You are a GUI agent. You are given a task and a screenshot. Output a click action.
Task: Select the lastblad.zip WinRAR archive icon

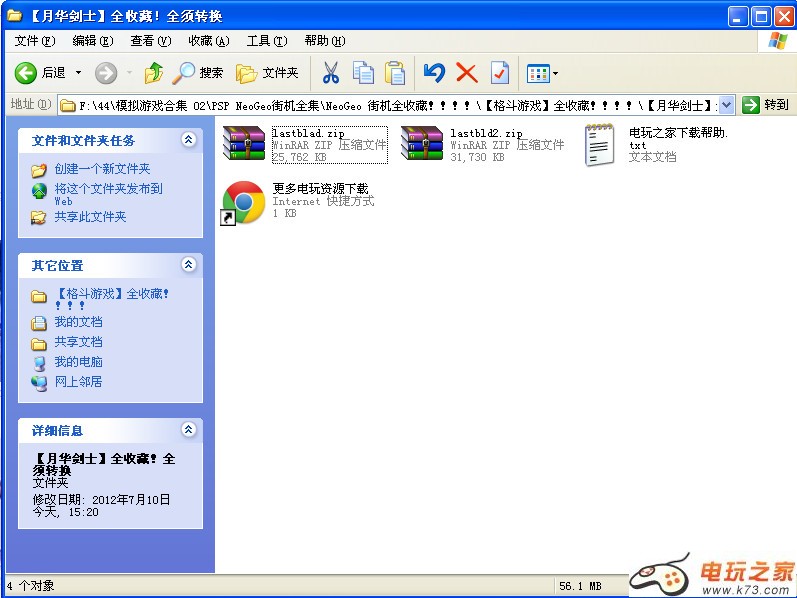(244, 143)
